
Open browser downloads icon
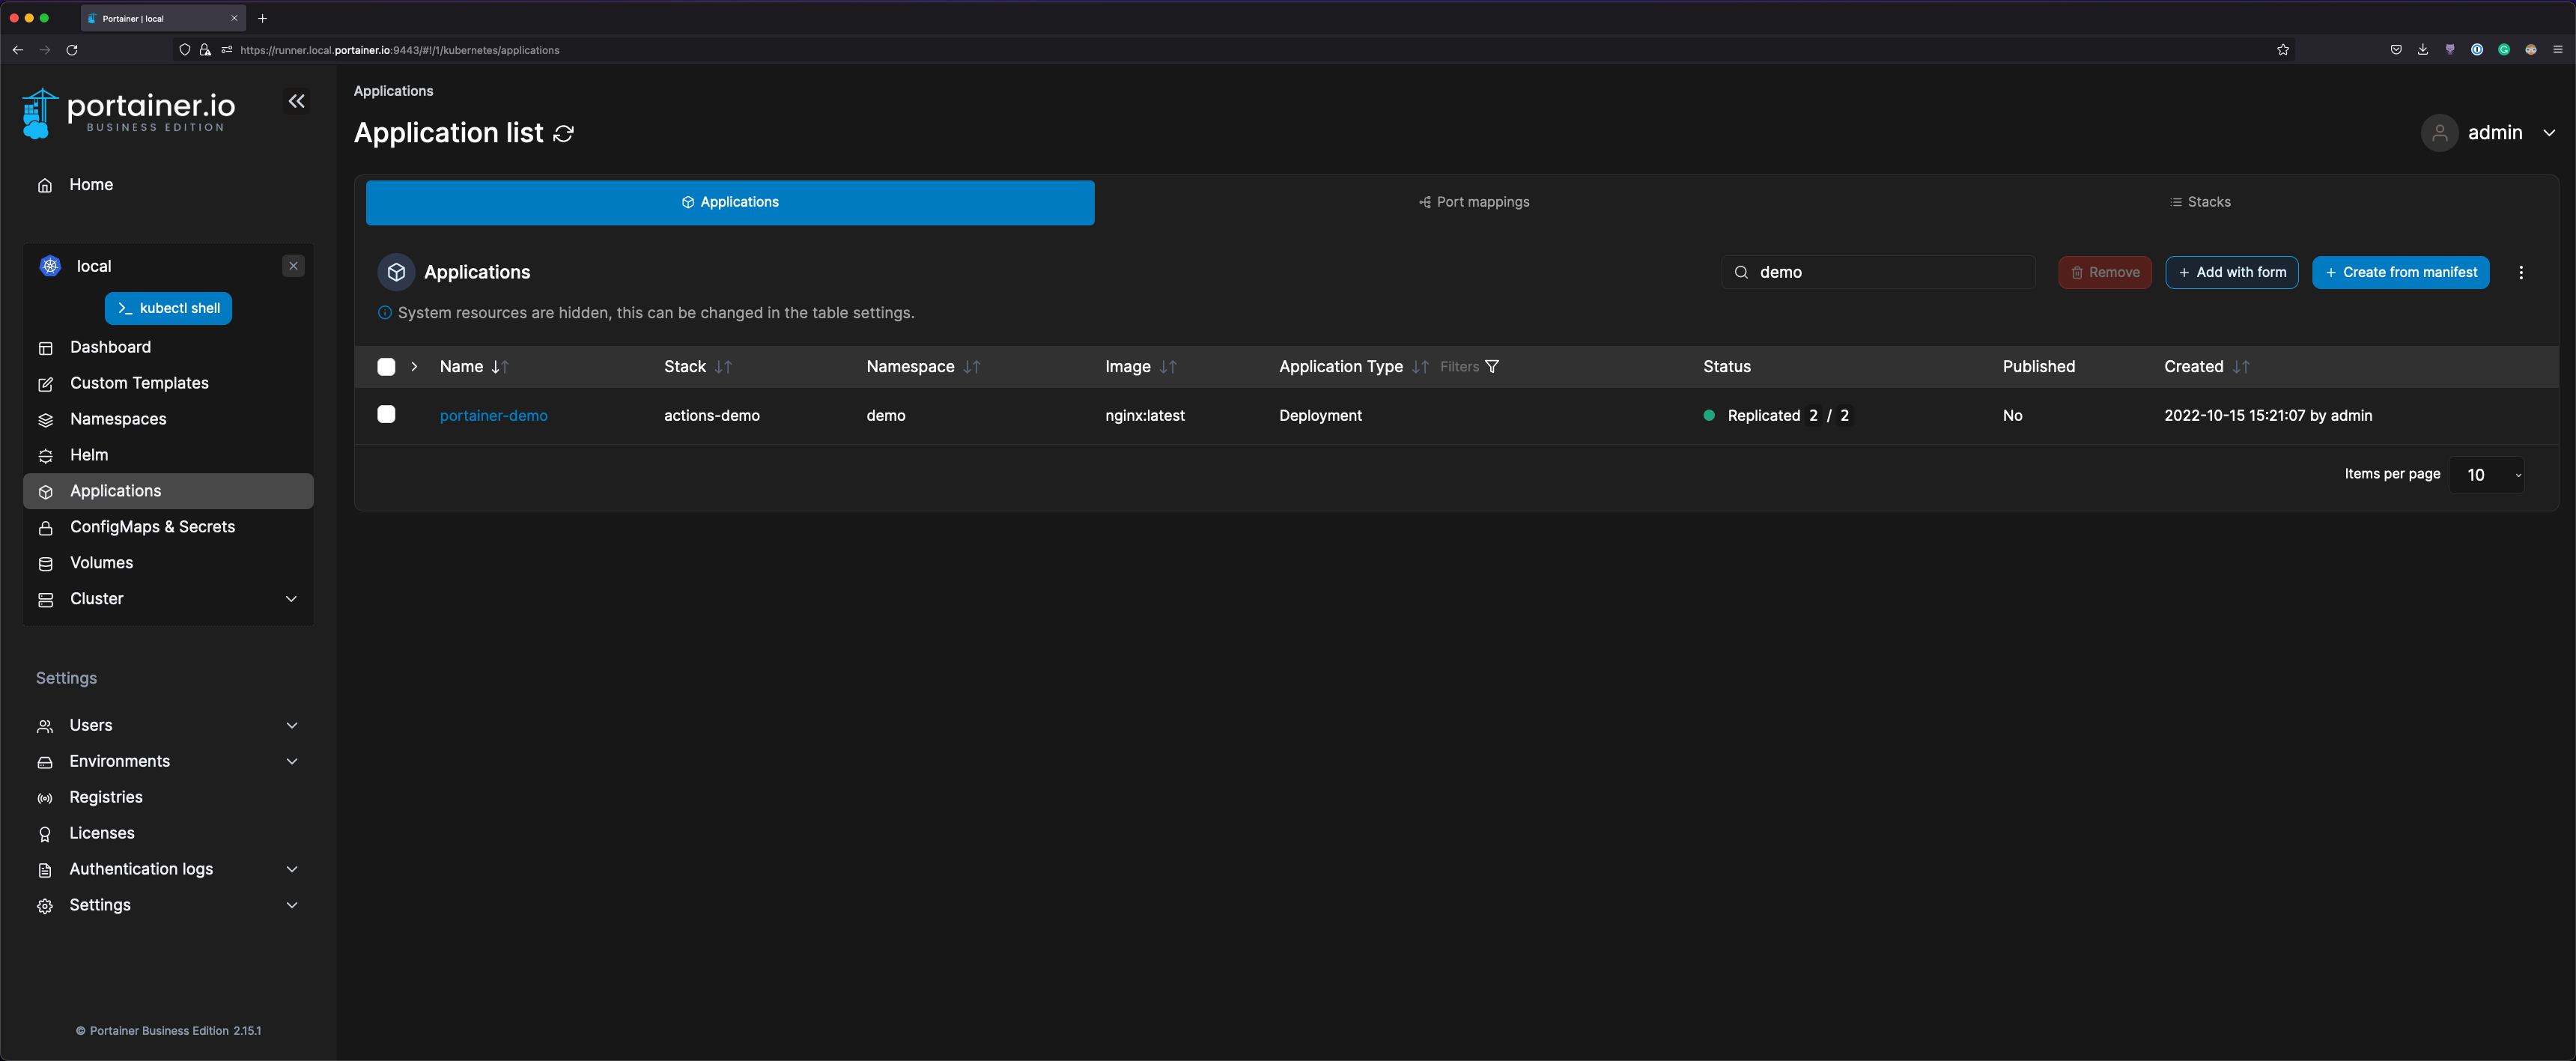tap(2423, 50)
